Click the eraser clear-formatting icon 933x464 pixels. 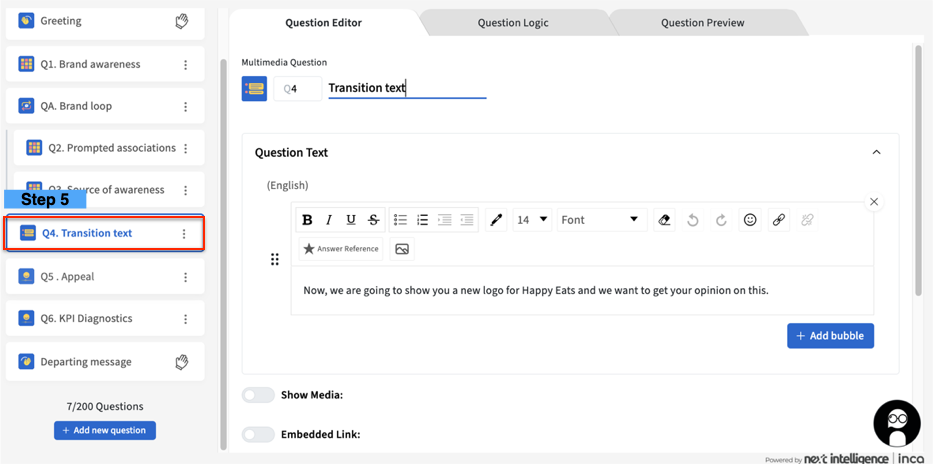[x=664, y=220]
